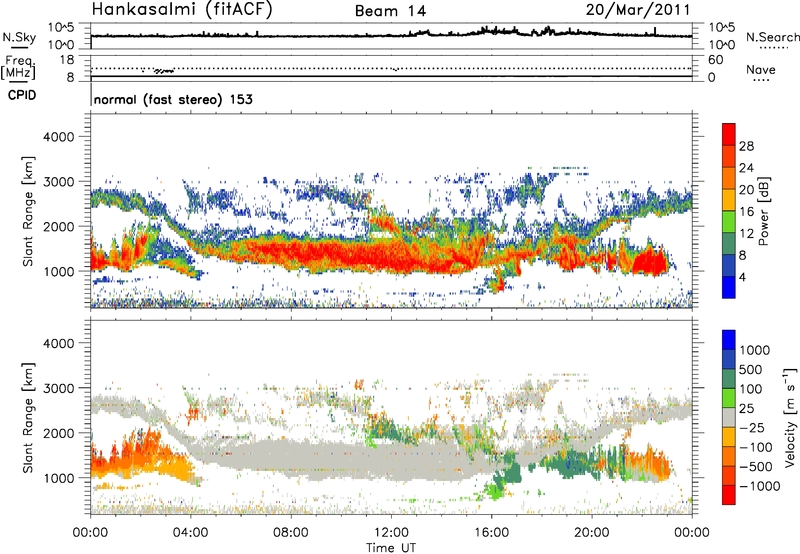
Task: Click 'normal (fast stereo) 153' text
Action: [x=173, y=99]
